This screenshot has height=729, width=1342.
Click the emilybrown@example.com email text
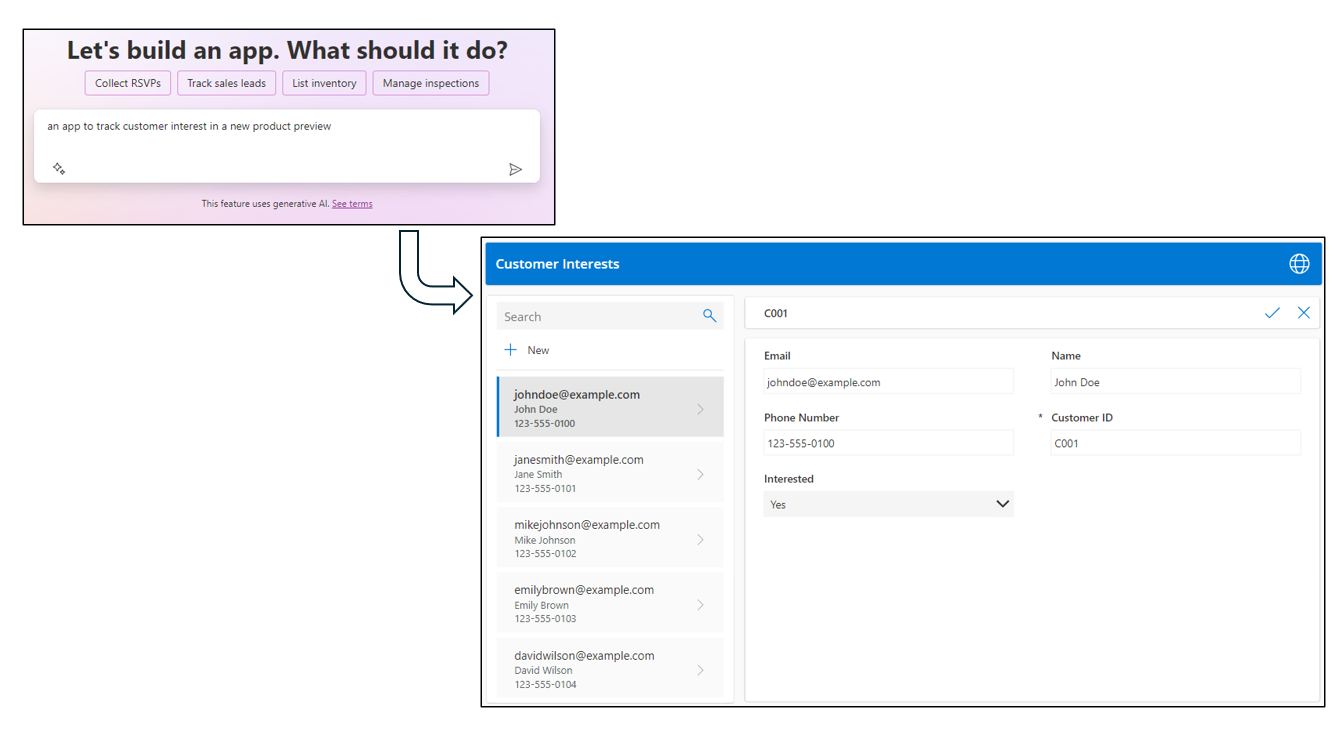pyautogui.click(x=584, y=590)
